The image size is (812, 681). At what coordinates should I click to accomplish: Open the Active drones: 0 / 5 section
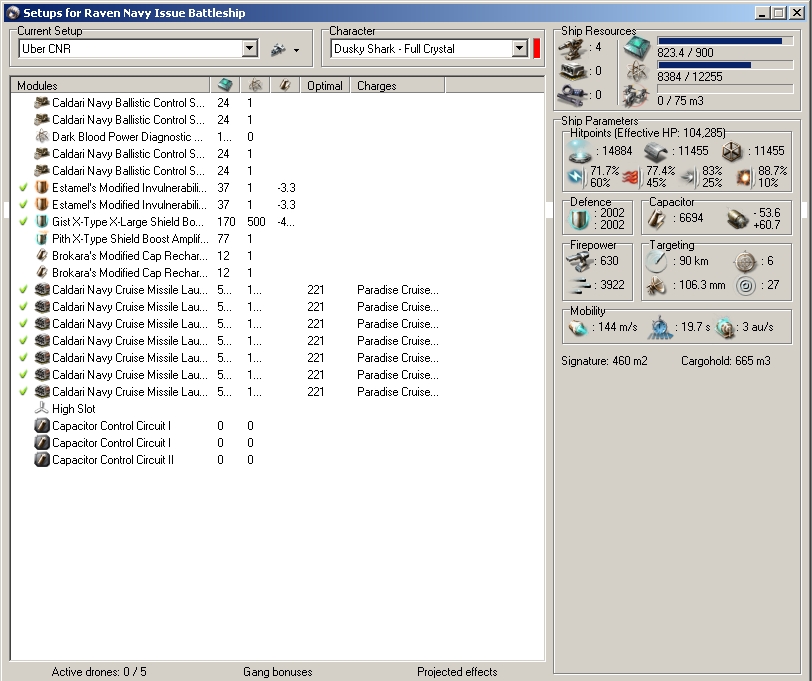pos(99,672)
